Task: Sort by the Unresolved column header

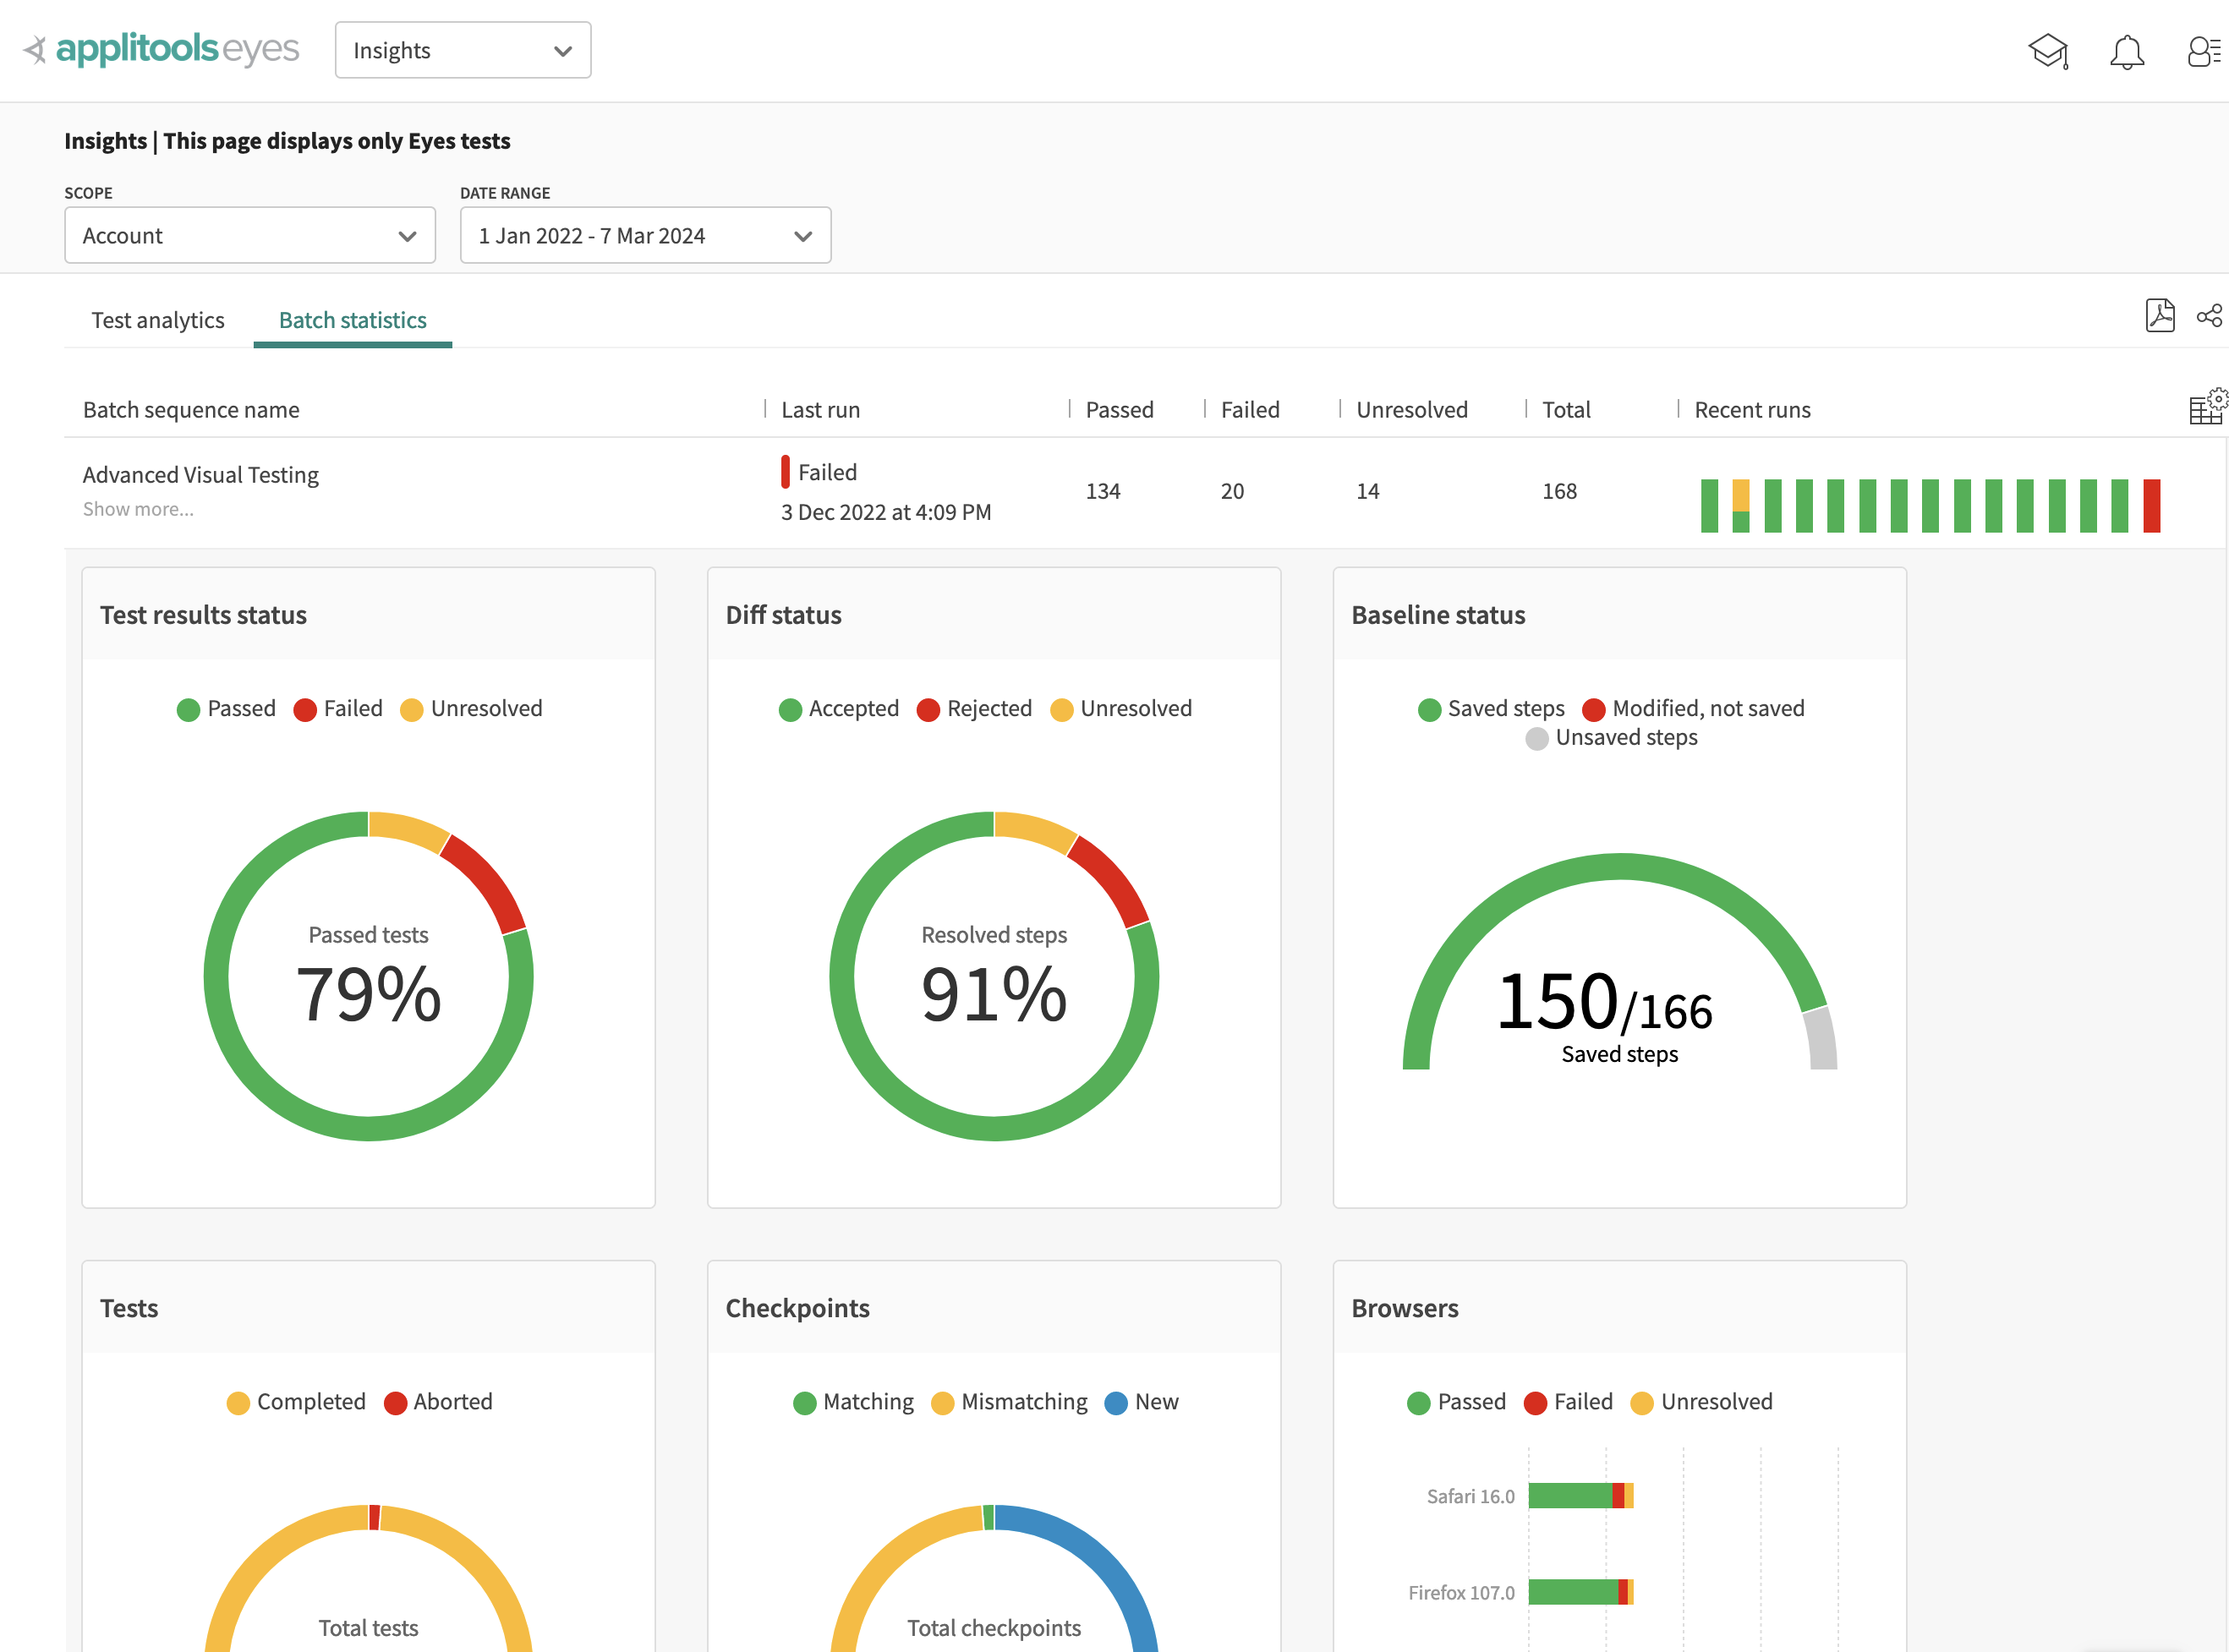Action: [x=1412, y=410]
